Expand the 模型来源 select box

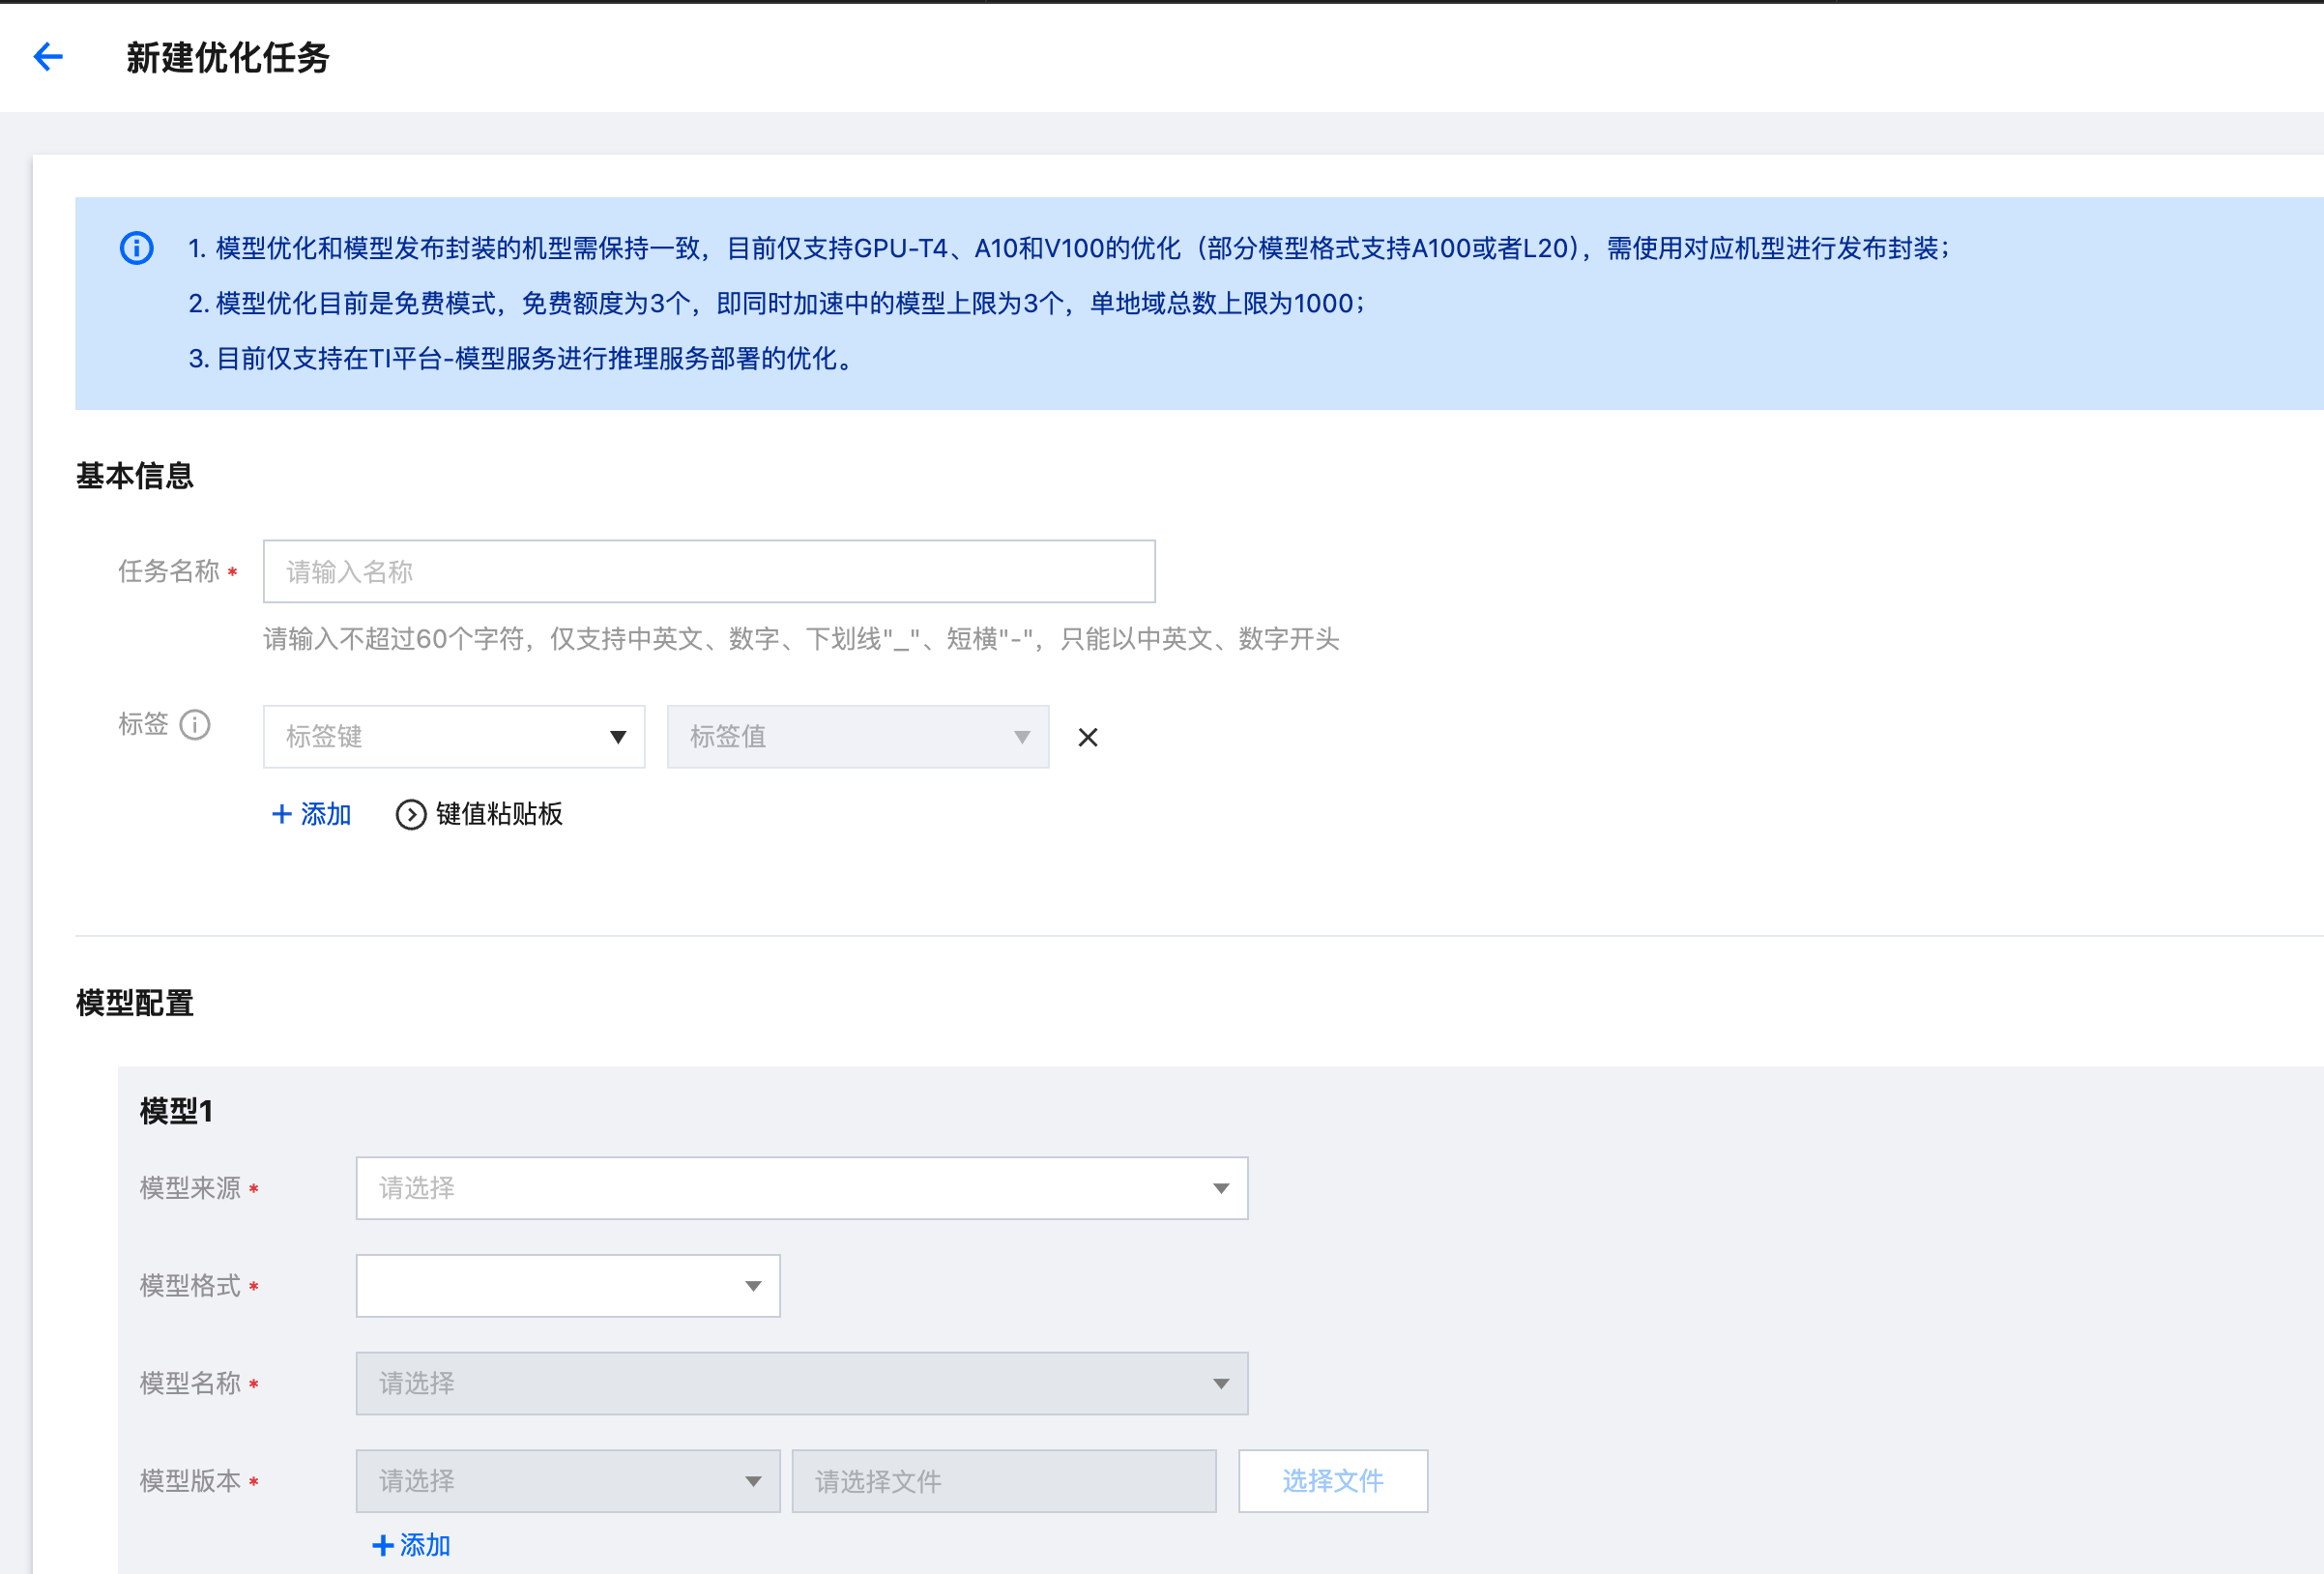[x=801, y=1188]
